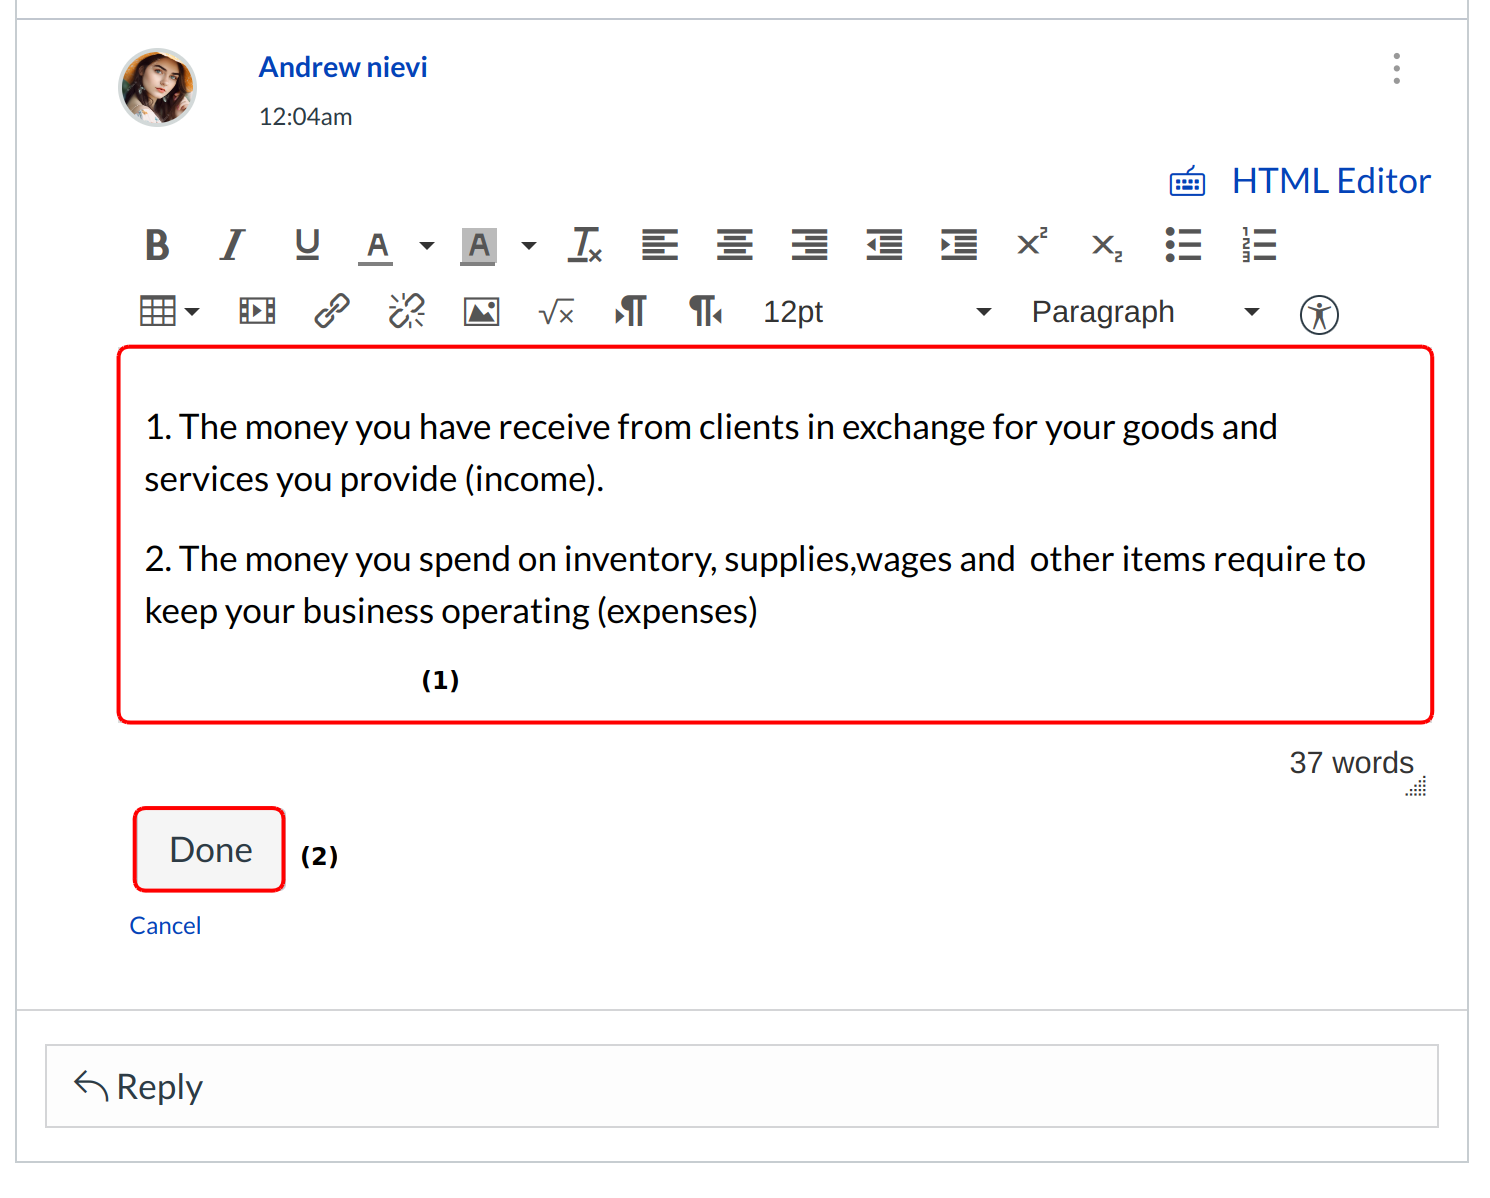This screenshot has width=1490, height=1198.
Task: Toggle bold formatting
Action: pos(157,245)
